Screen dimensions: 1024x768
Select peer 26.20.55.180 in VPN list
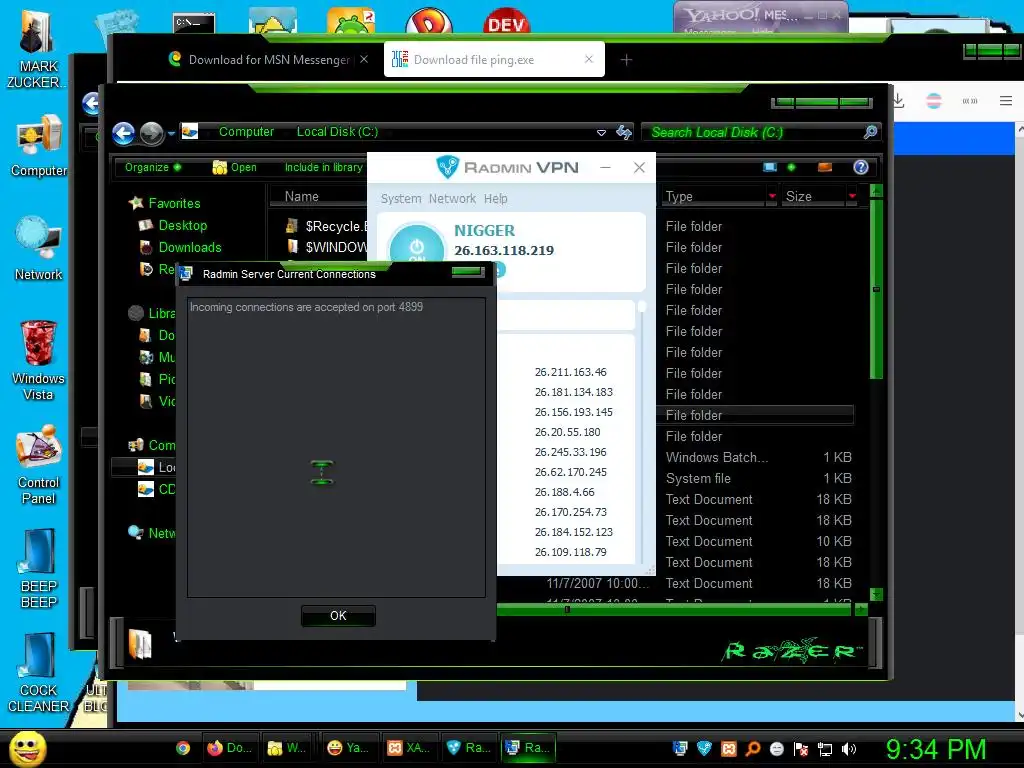pyautogui.click(x=568, y=432)
